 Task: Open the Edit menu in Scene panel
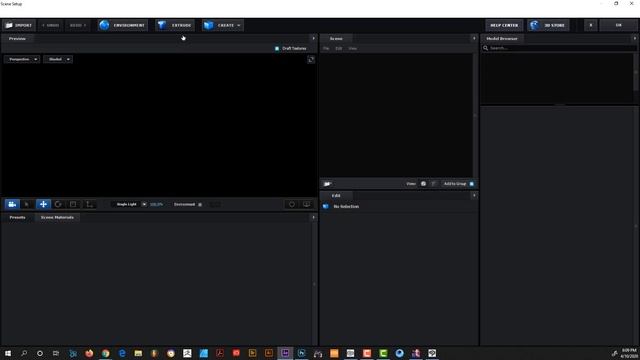(x=339, y=48)
